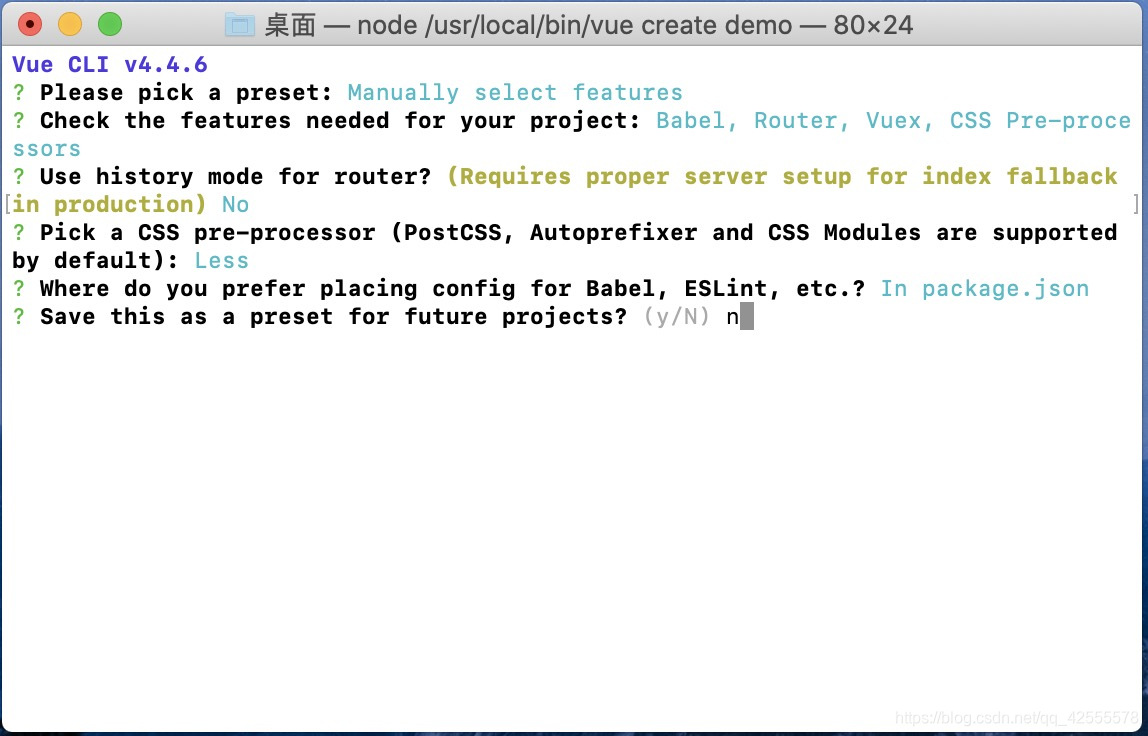
Task: Click the terminal cursor after typed 'n'
Action: pyautogui.click(x=746, y=318)
